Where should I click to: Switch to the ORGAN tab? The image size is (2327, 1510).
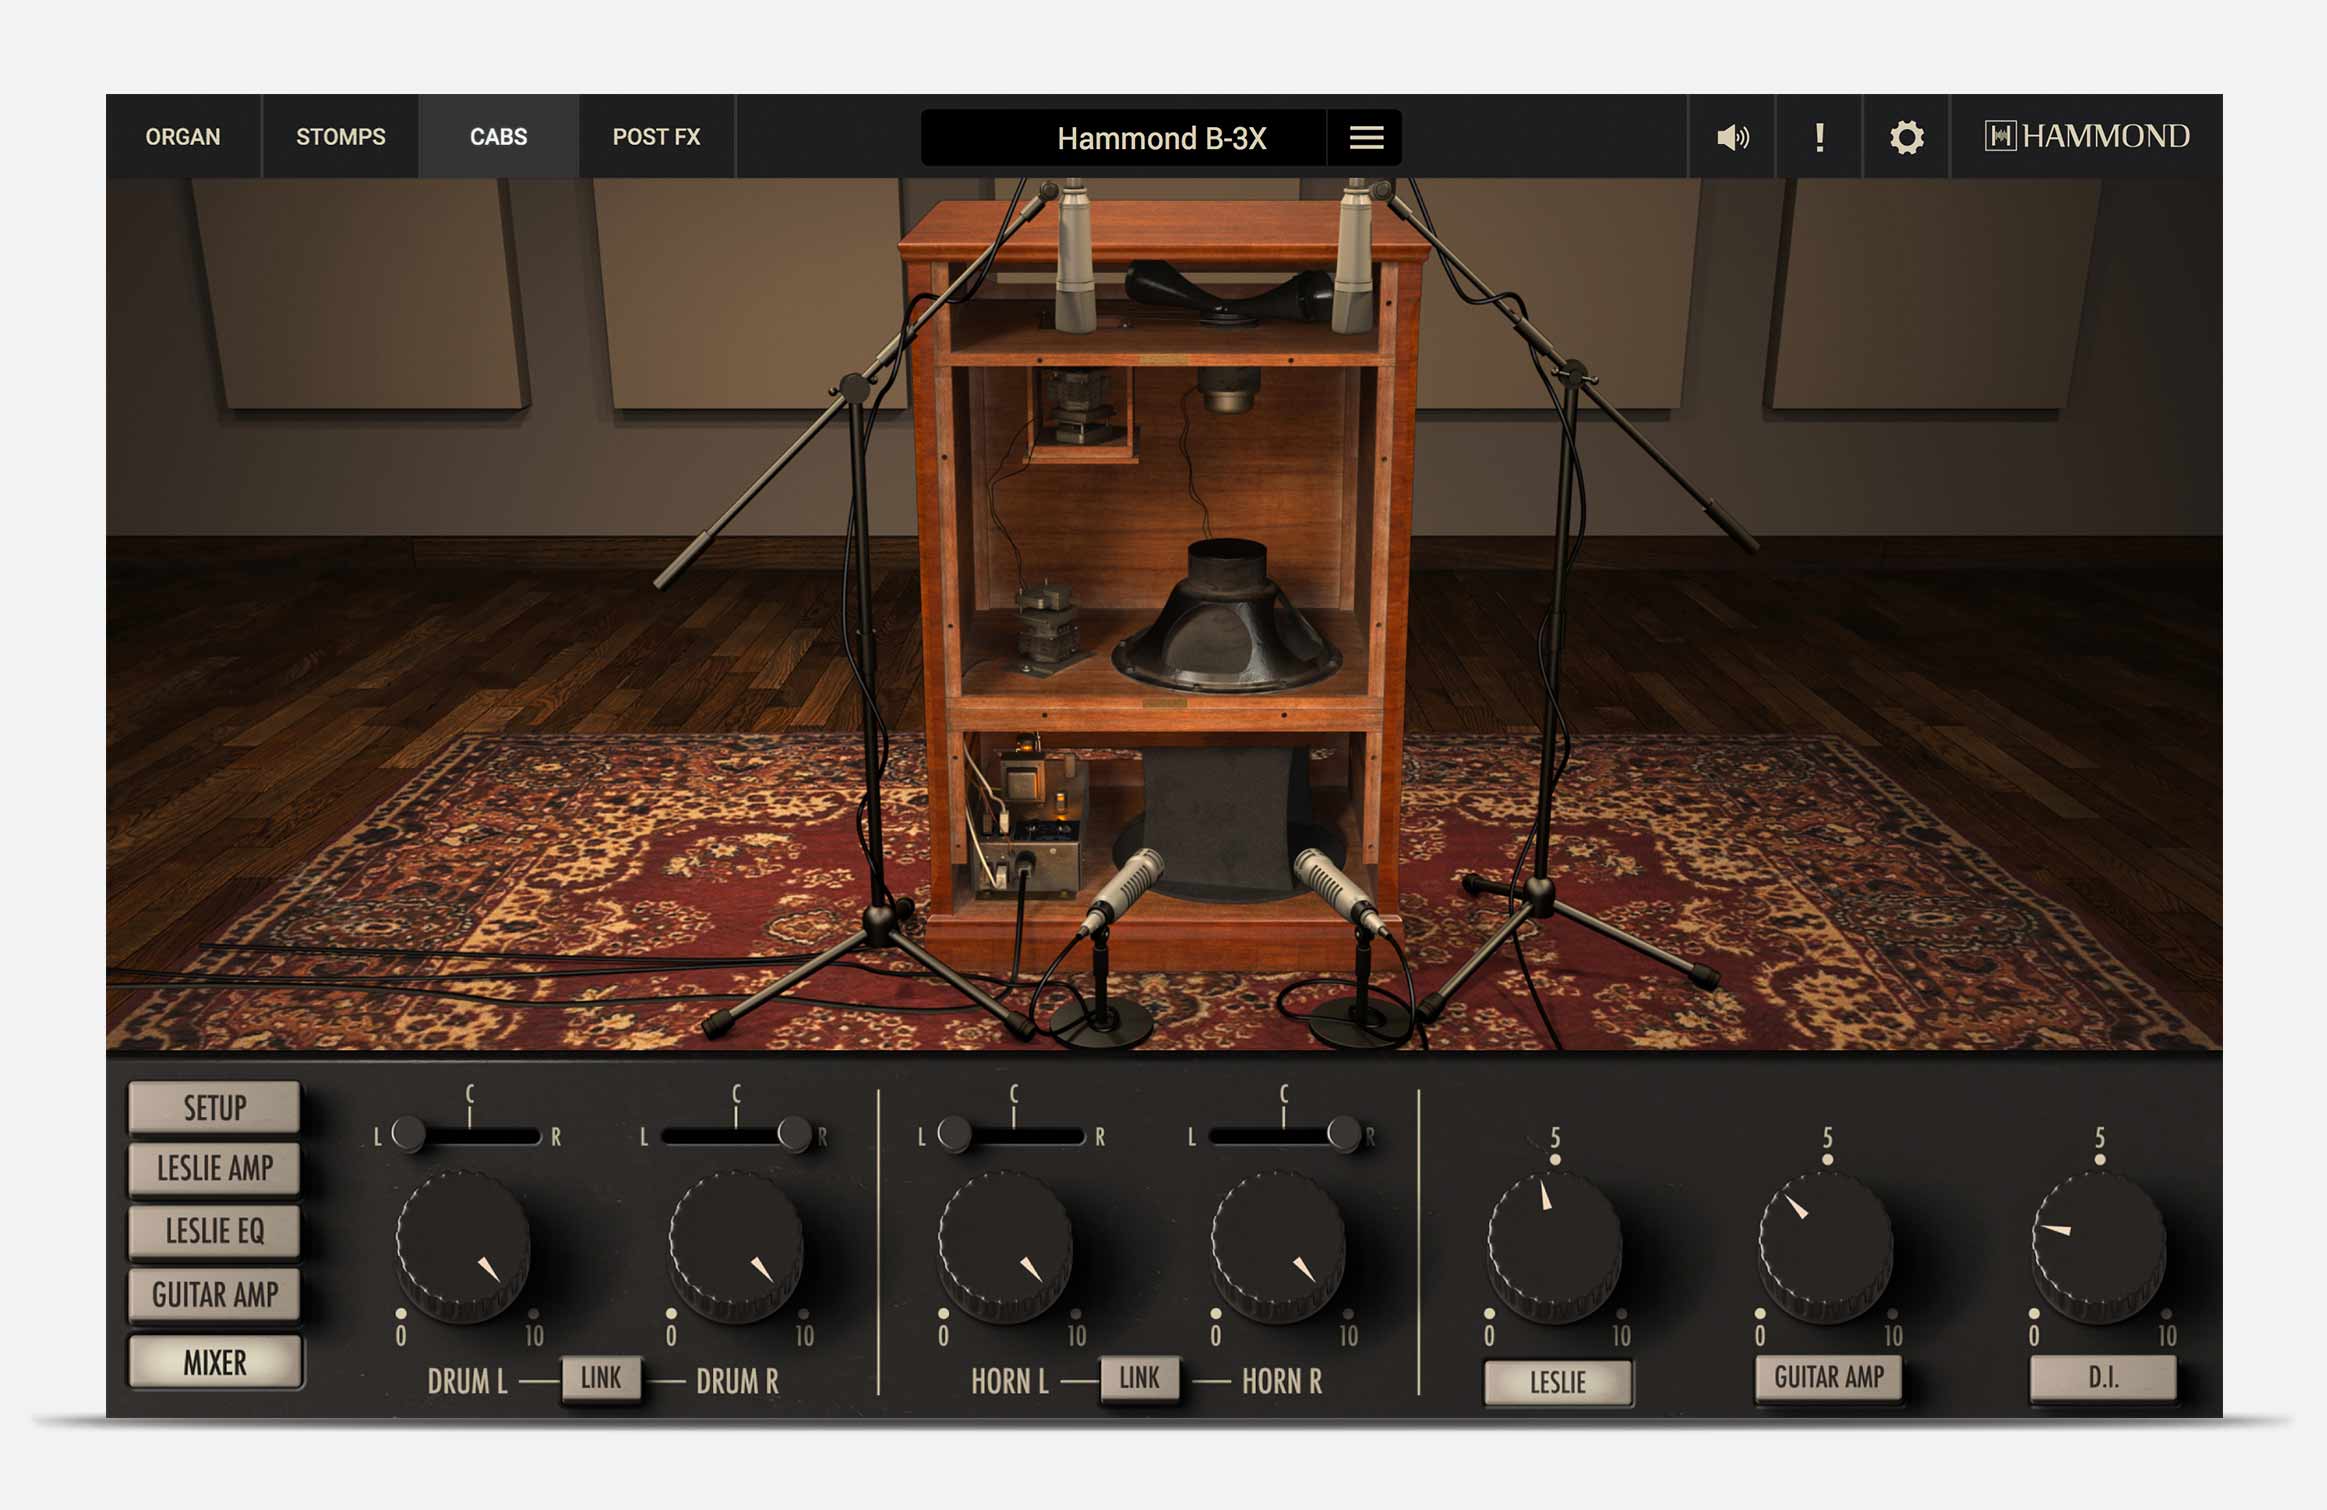[183, 137]
